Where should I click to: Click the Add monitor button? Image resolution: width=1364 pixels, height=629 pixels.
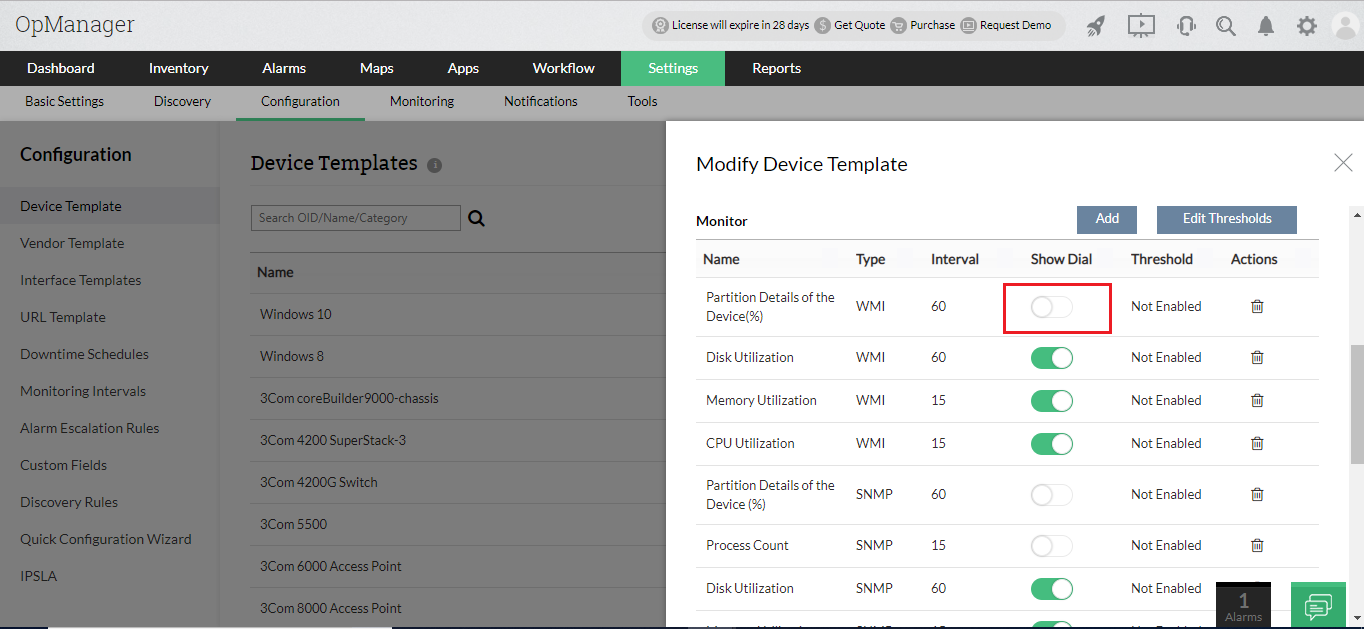tap(1107, 219)
